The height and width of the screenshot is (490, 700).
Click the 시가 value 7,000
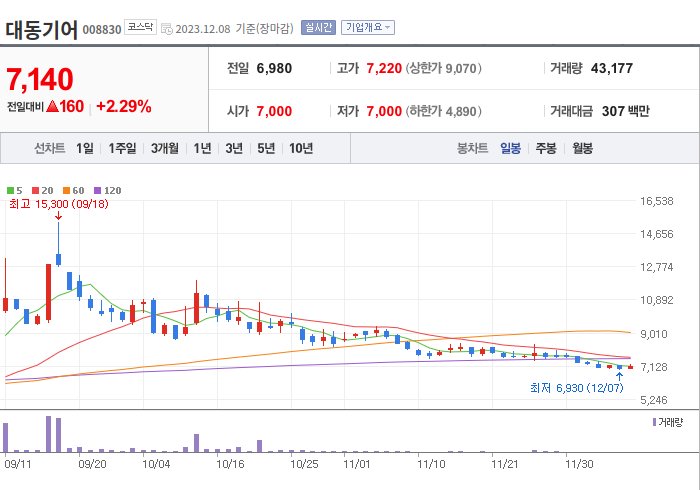(x=274, y=111)
